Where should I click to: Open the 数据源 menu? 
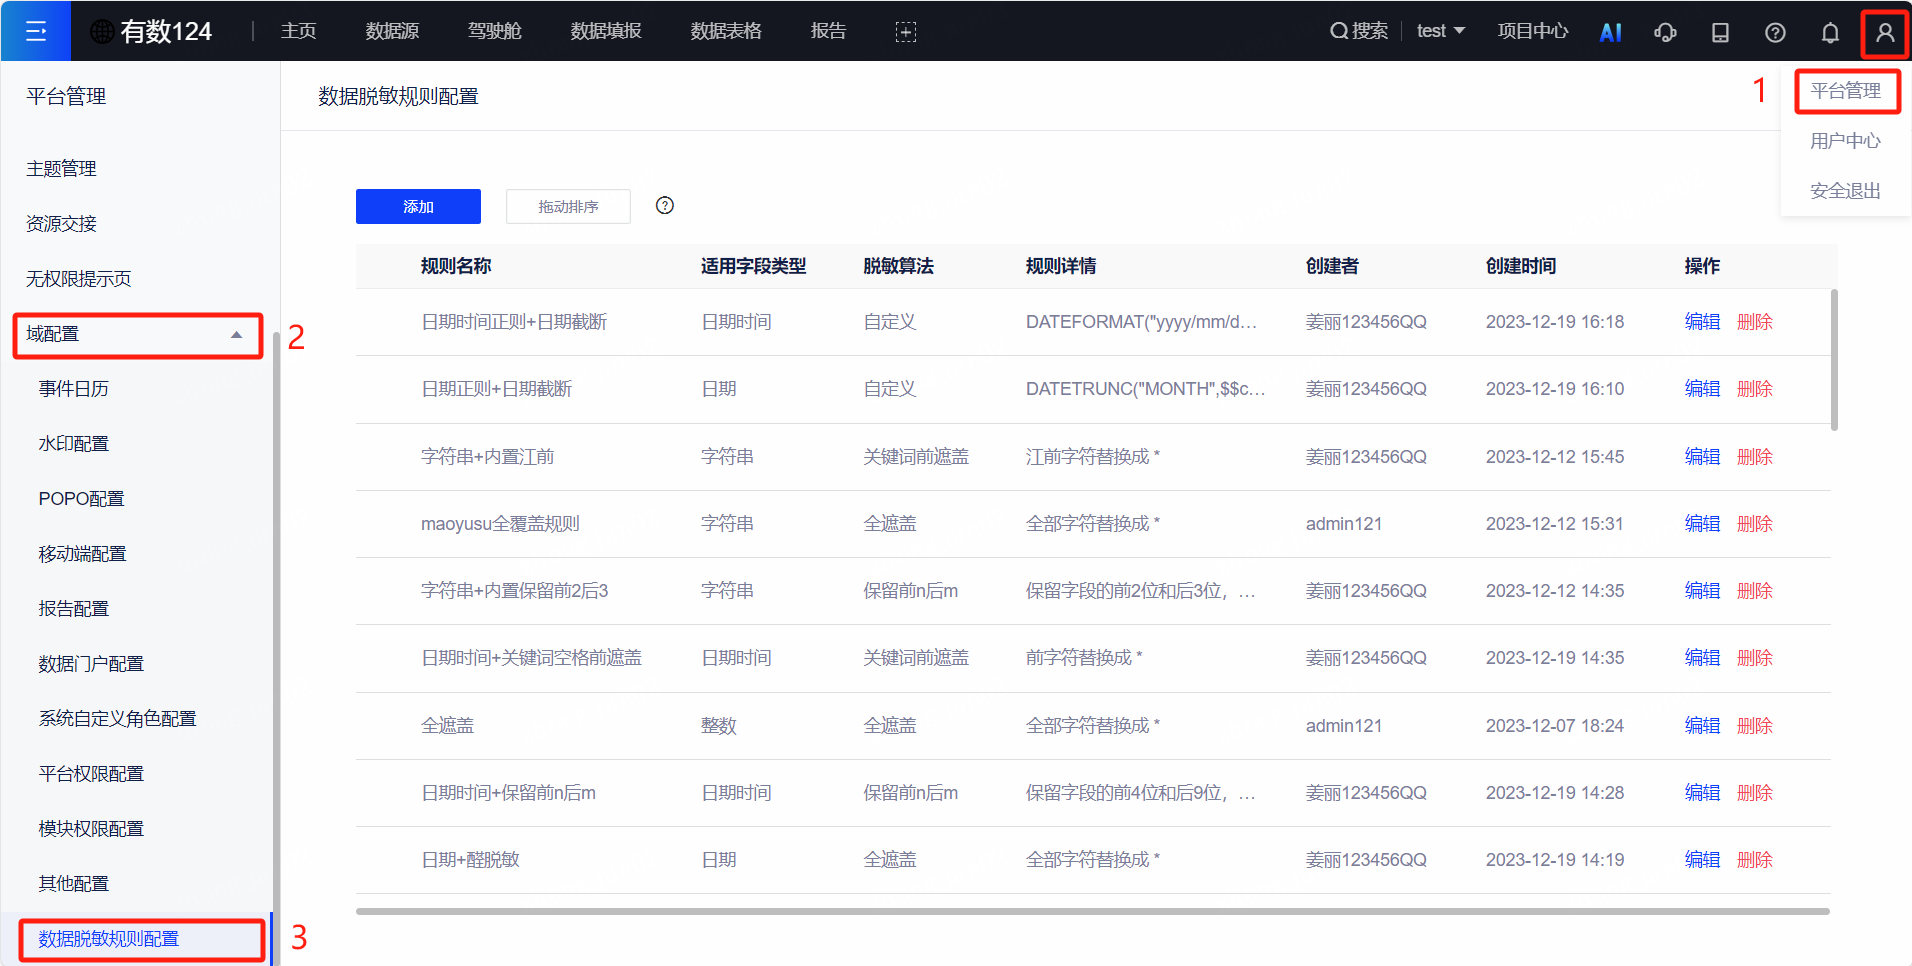[392, 31]
